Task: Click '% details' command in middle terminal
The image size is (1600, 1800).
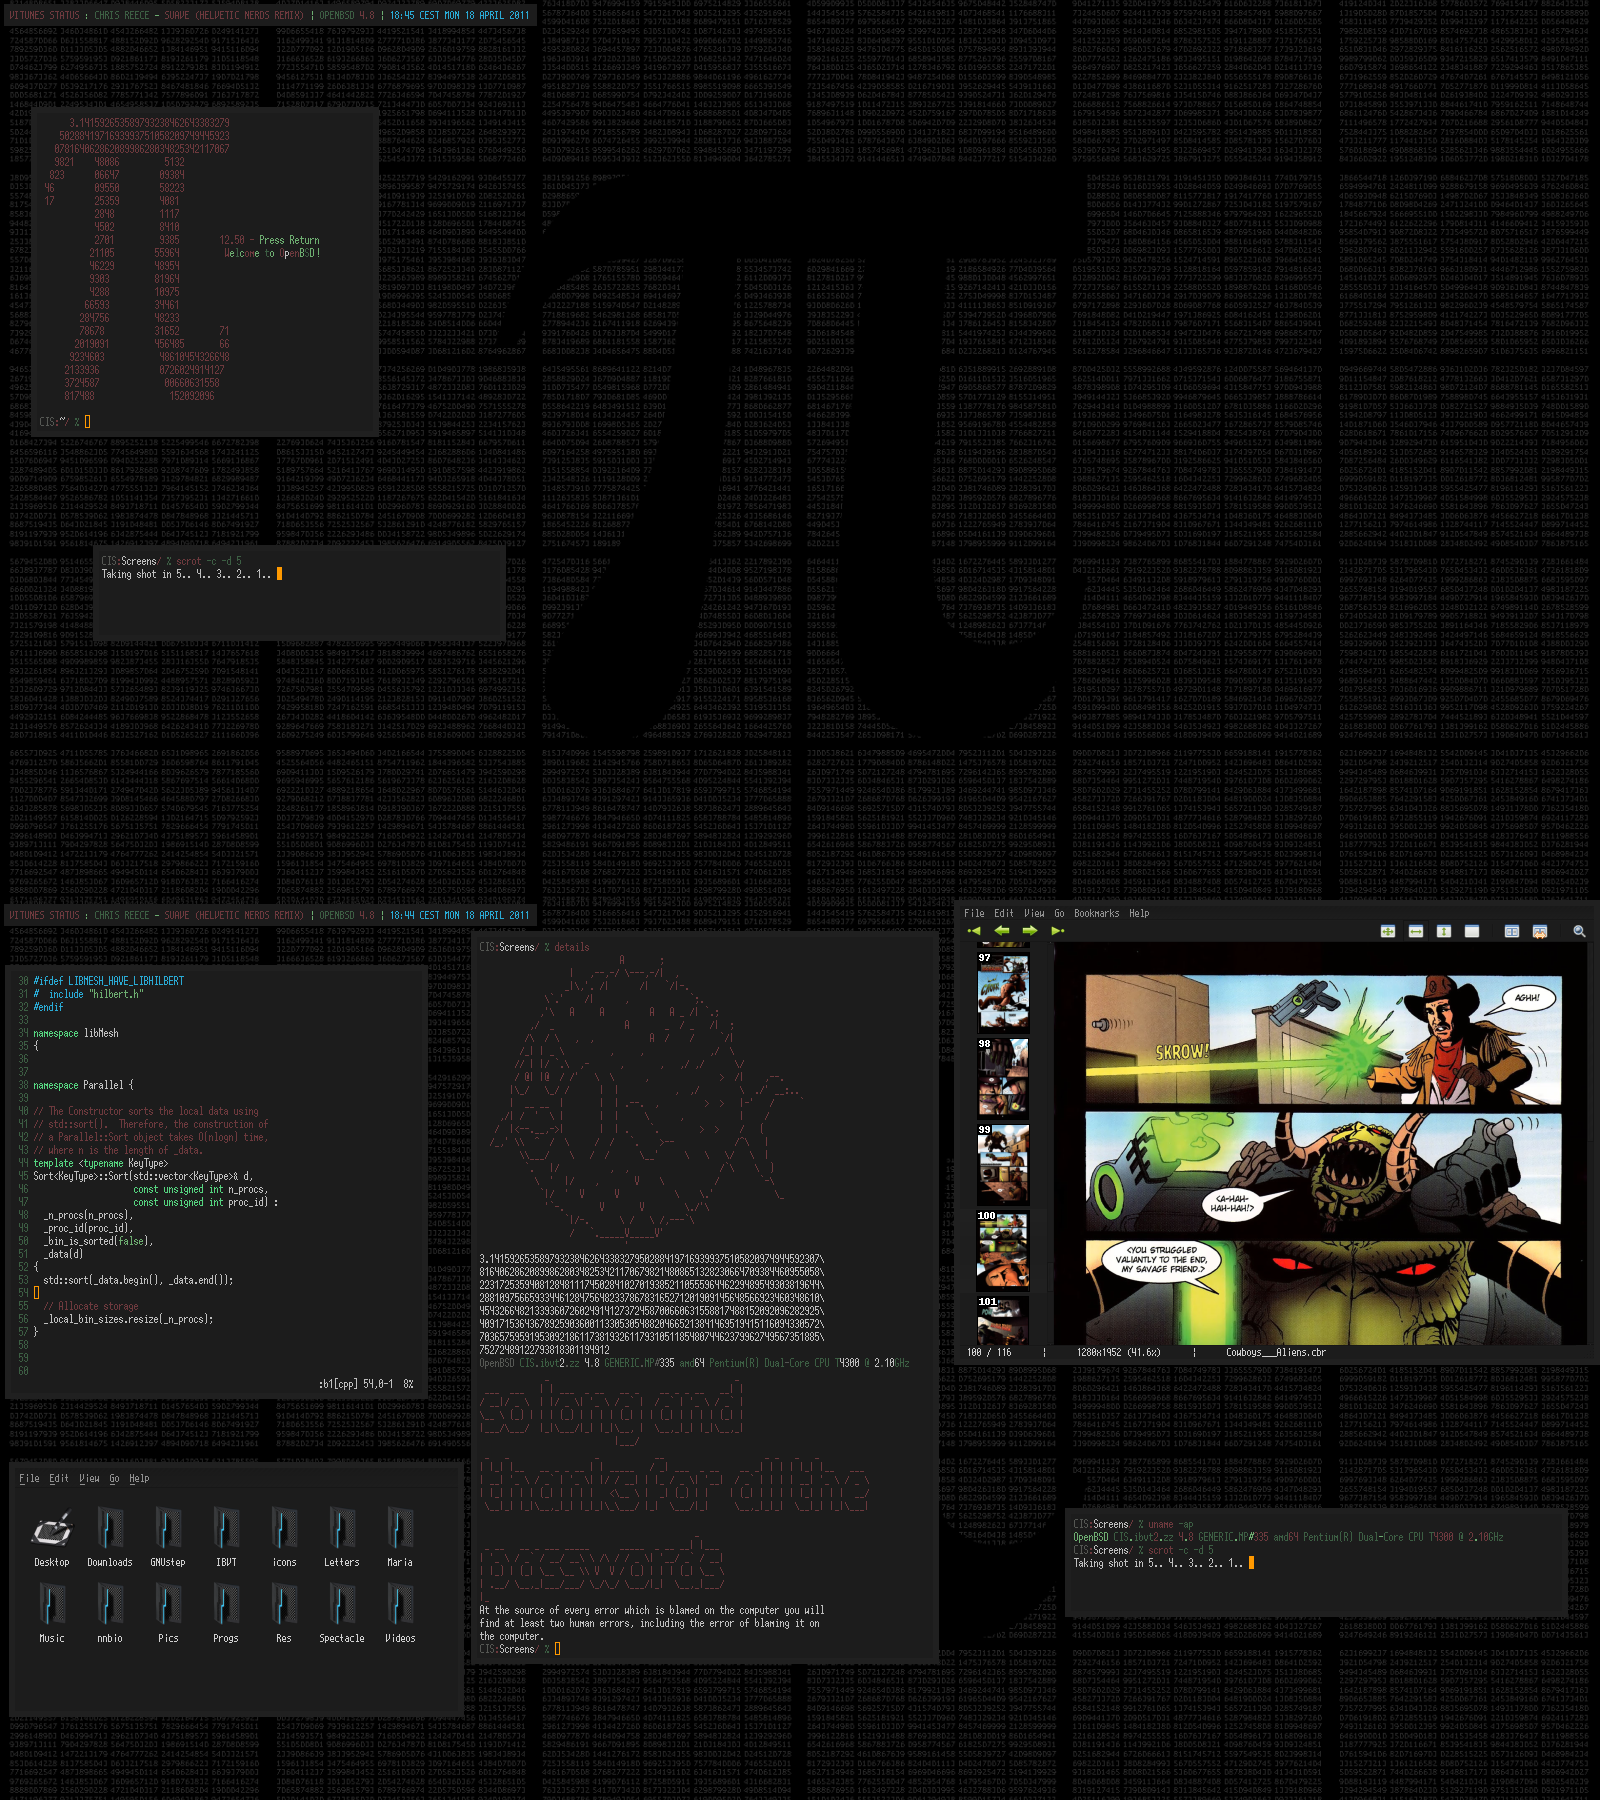Action: click(566, 947)
